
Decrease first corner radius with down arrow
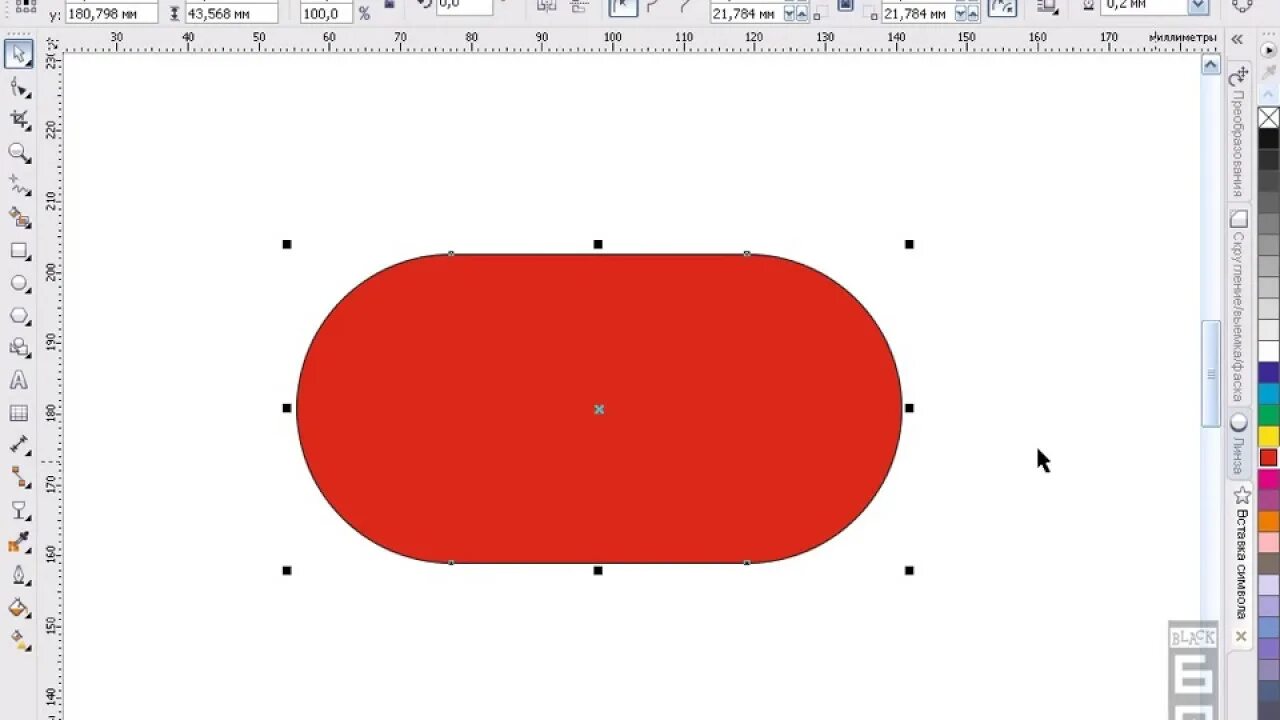coord(790,14)
